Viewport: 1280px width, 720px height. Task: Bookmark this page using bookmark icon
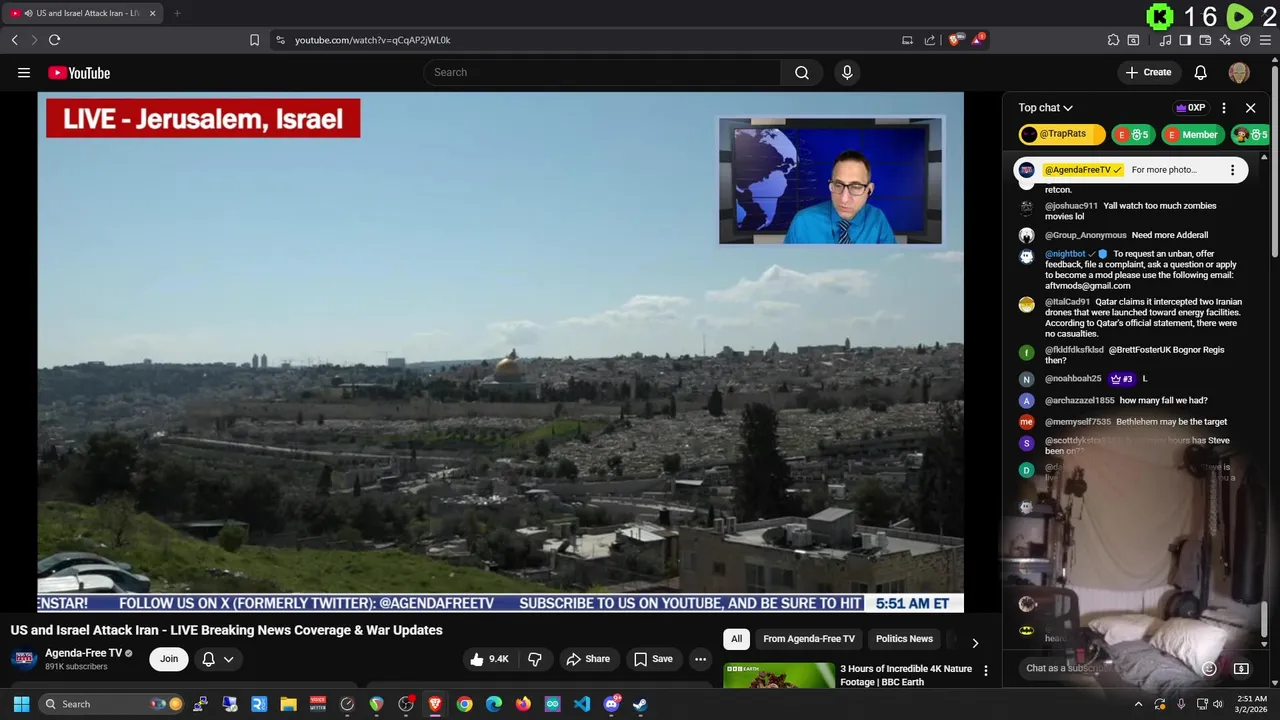point(254,40)
